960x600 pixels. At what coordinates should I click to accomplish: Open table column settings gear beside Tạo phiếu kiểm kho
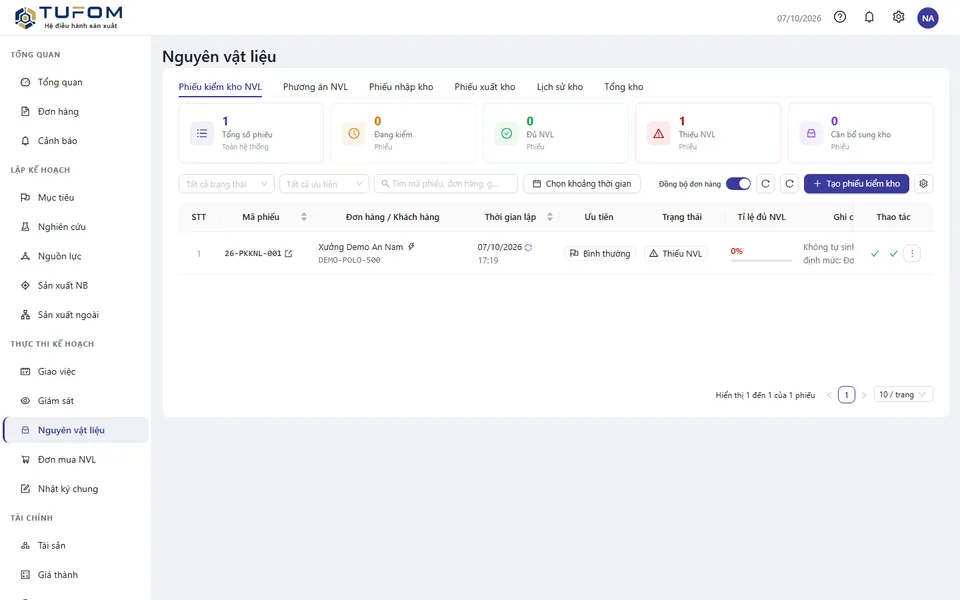coord(923,184)
